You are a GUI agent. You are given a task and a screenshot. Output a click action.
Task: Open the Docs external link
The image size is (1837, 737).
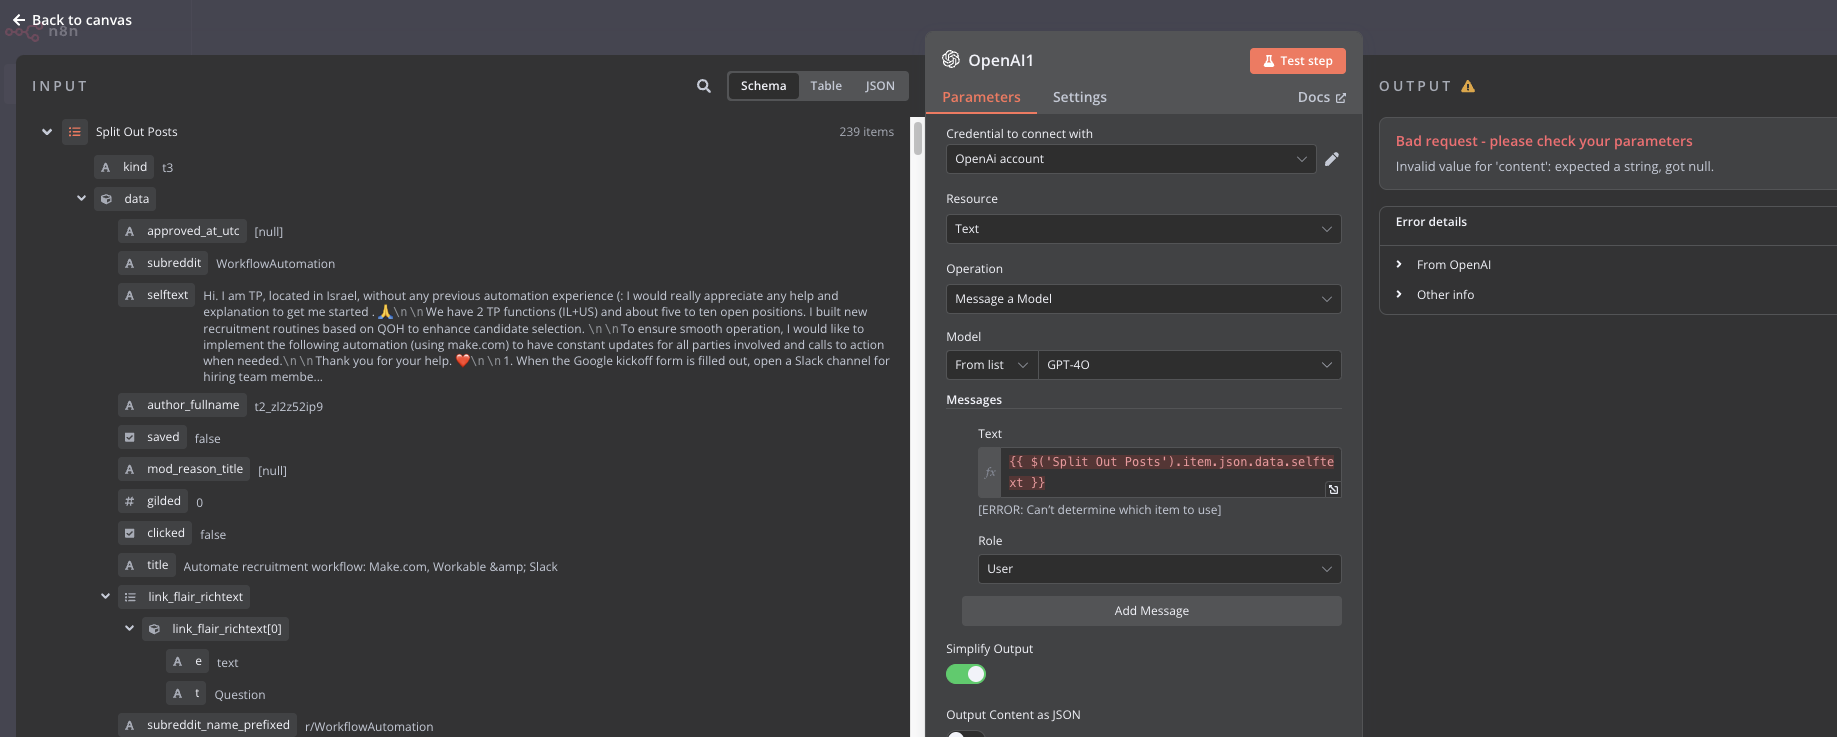(x=1321, y=97)
